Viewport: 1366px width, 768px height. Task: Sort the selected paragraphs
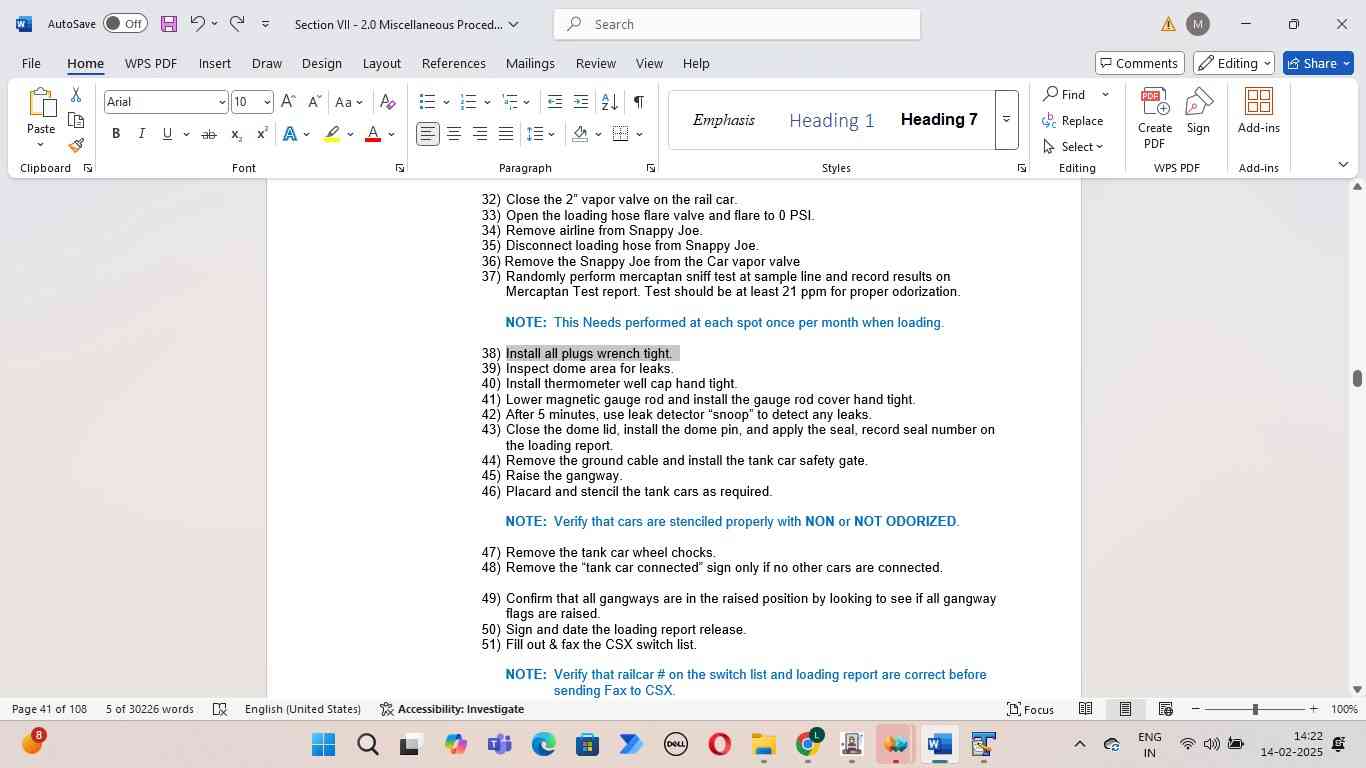(609, 102)
